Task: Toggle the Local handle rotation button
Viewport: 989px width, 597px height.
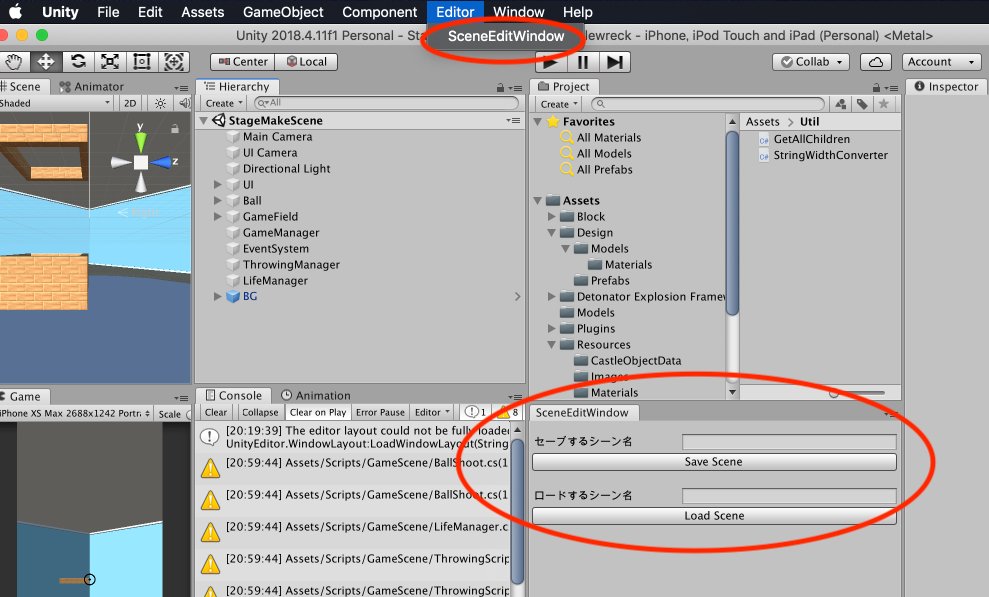Action: click(307, 62)
